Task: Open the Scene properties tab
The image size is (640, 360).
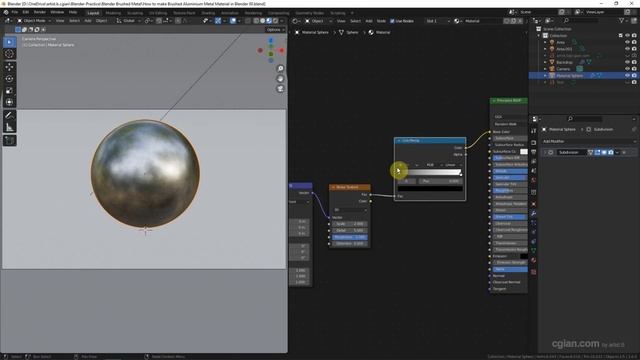Action: 533,171
